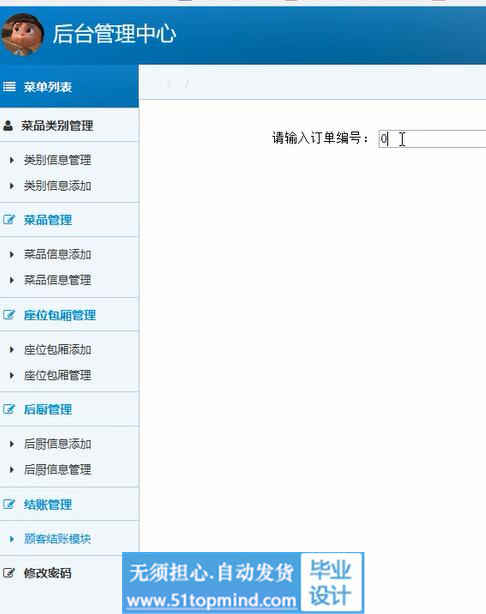Click the edit icon beside 结账管理
Screen dimensions: 486x614
pos(9,504)
